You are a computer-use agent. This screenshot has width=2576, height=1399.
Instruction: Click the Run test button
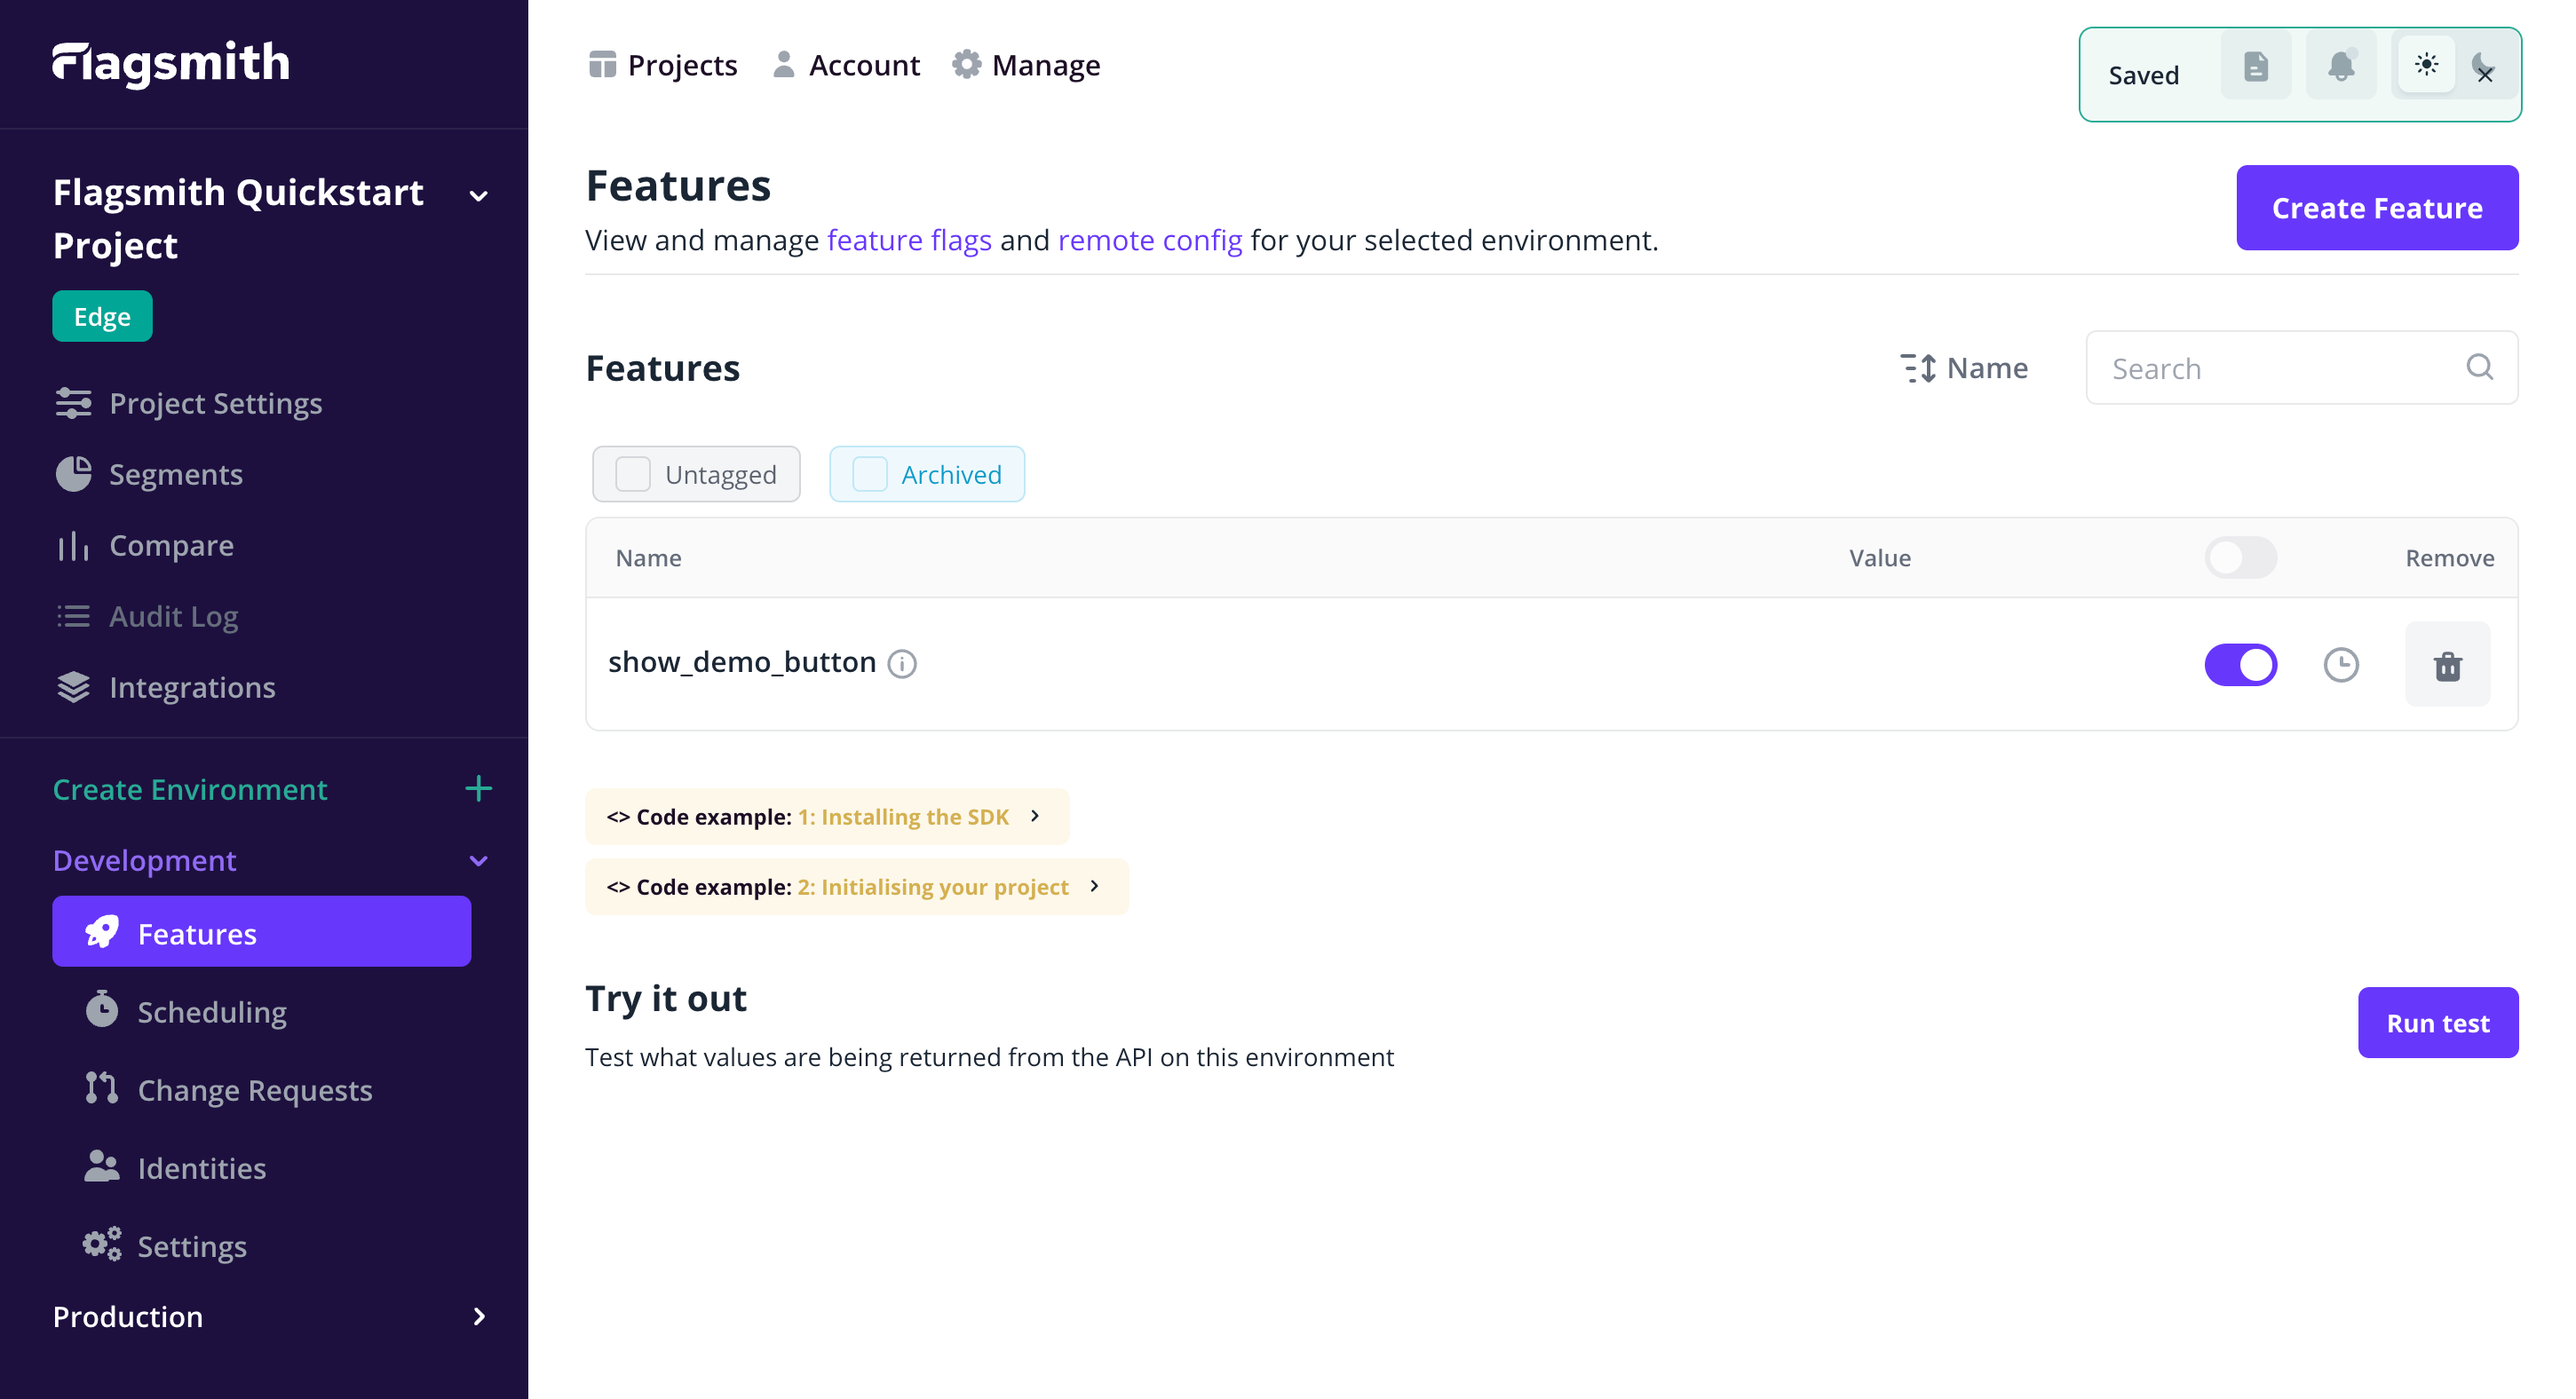tap(2437, 1022)
